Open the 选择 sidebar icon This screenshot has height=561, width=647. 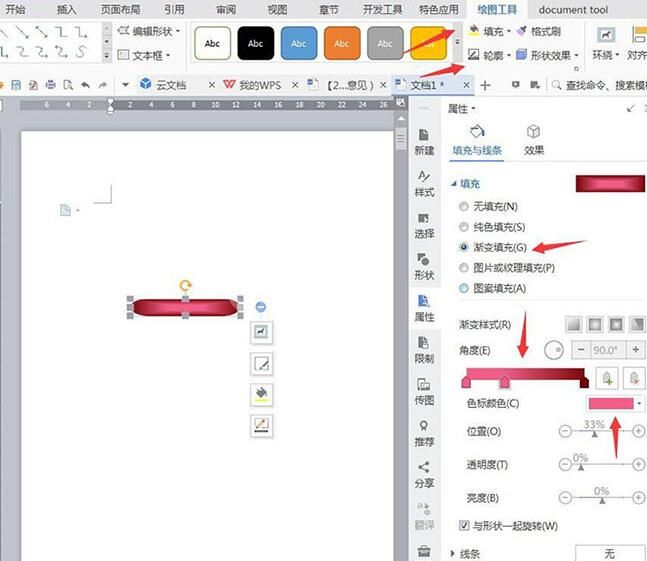click(424, 225)
